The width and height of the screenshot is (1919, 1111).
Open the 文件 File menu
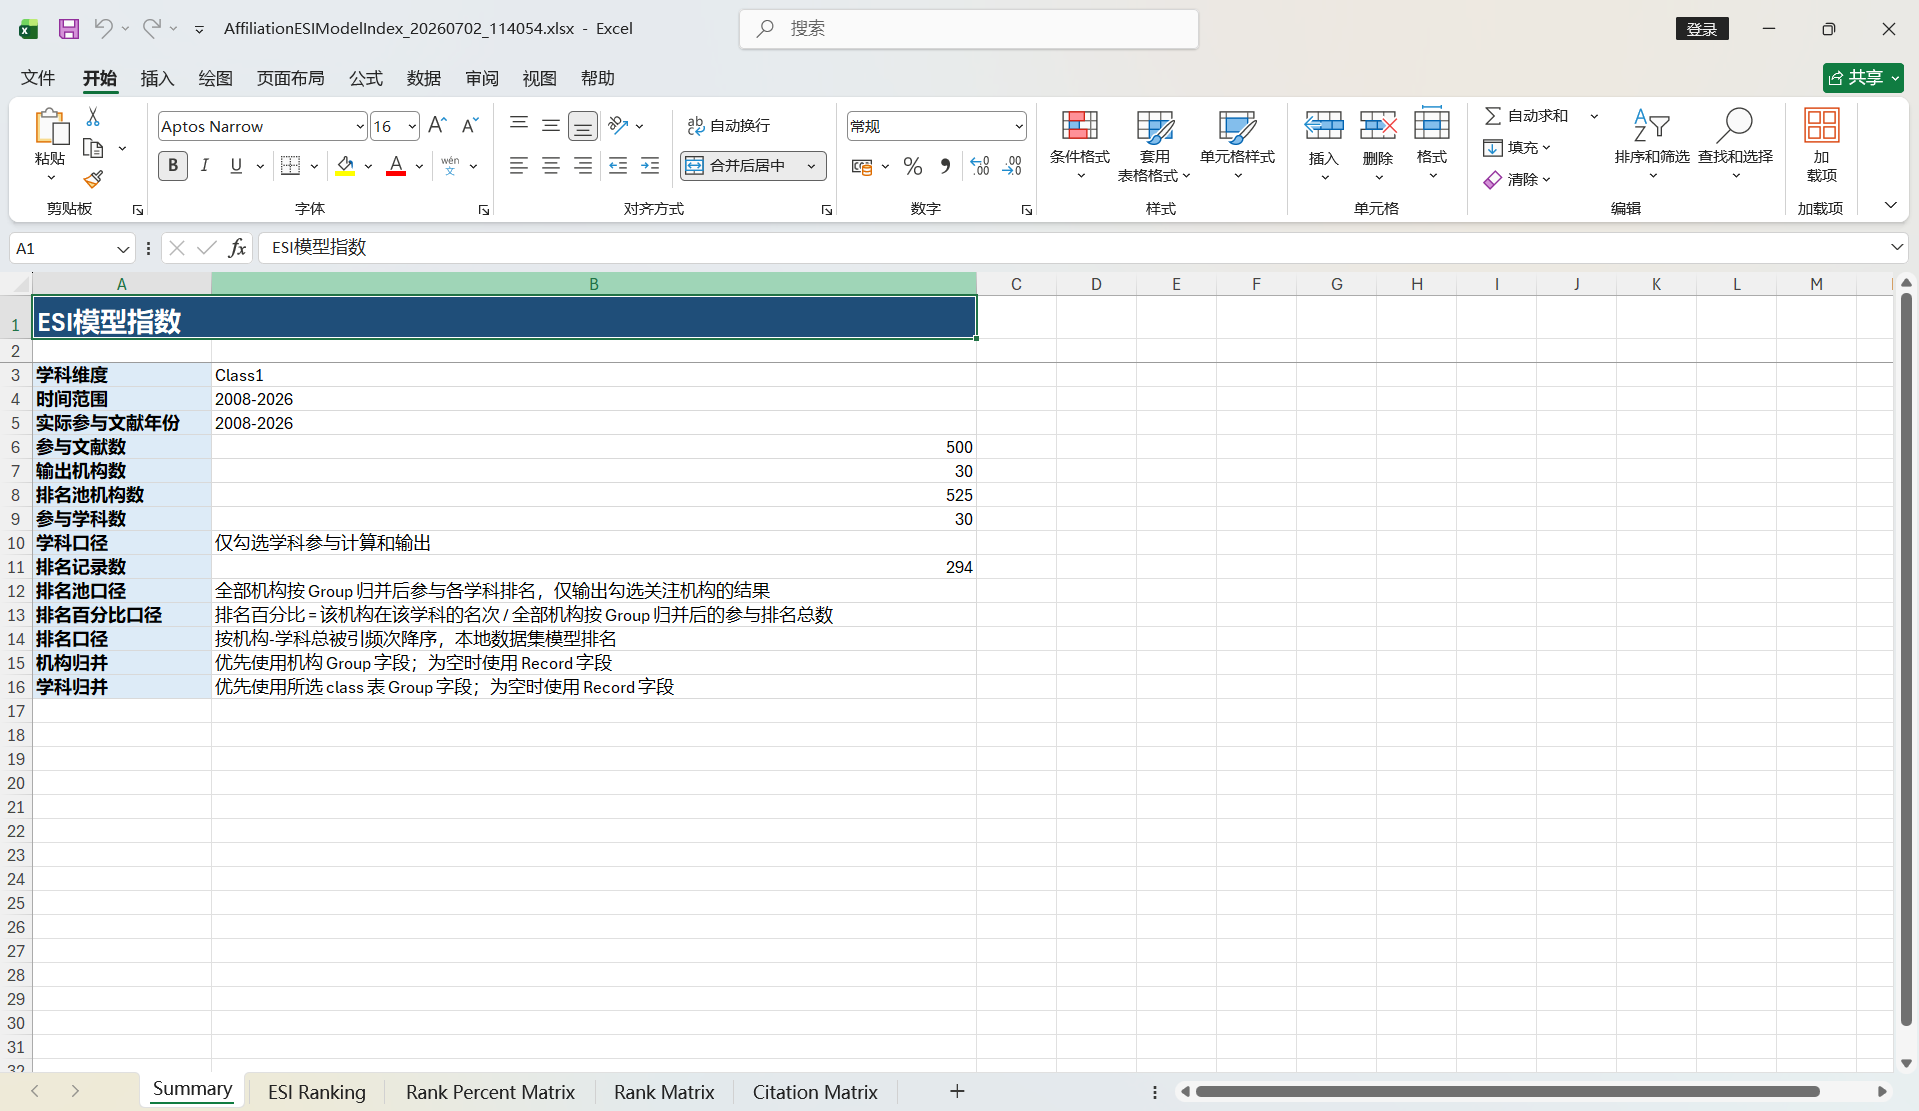(x=38, y=78)
